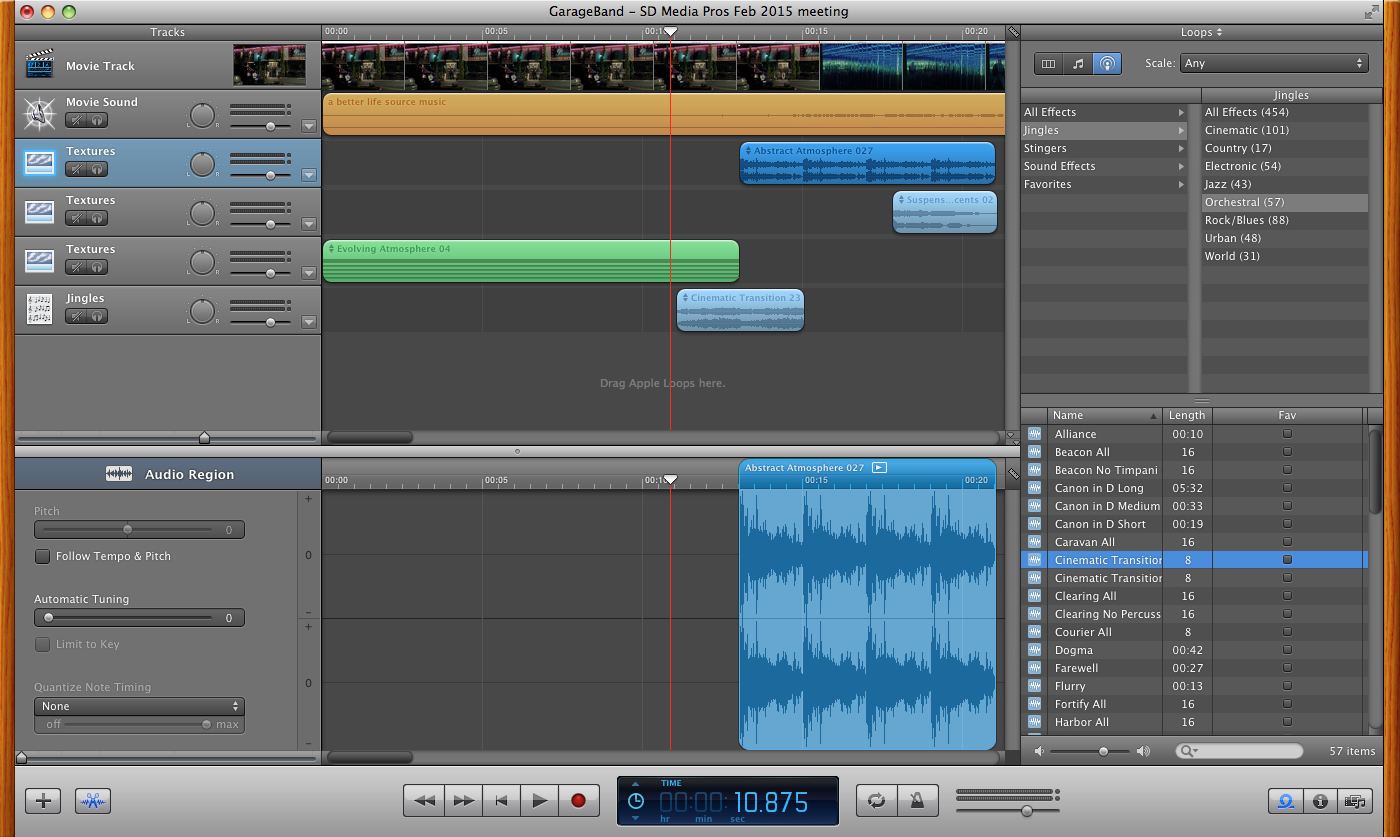This screenshot has height=837, width=1400.
Task: Click the Pitch slider
Action: pos(139,530)
